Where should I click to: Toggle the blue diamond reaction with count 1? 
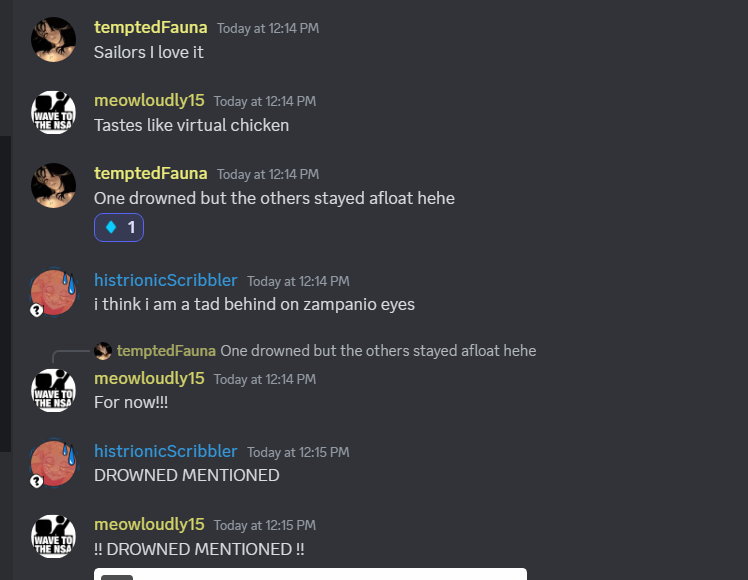point(119,228)
